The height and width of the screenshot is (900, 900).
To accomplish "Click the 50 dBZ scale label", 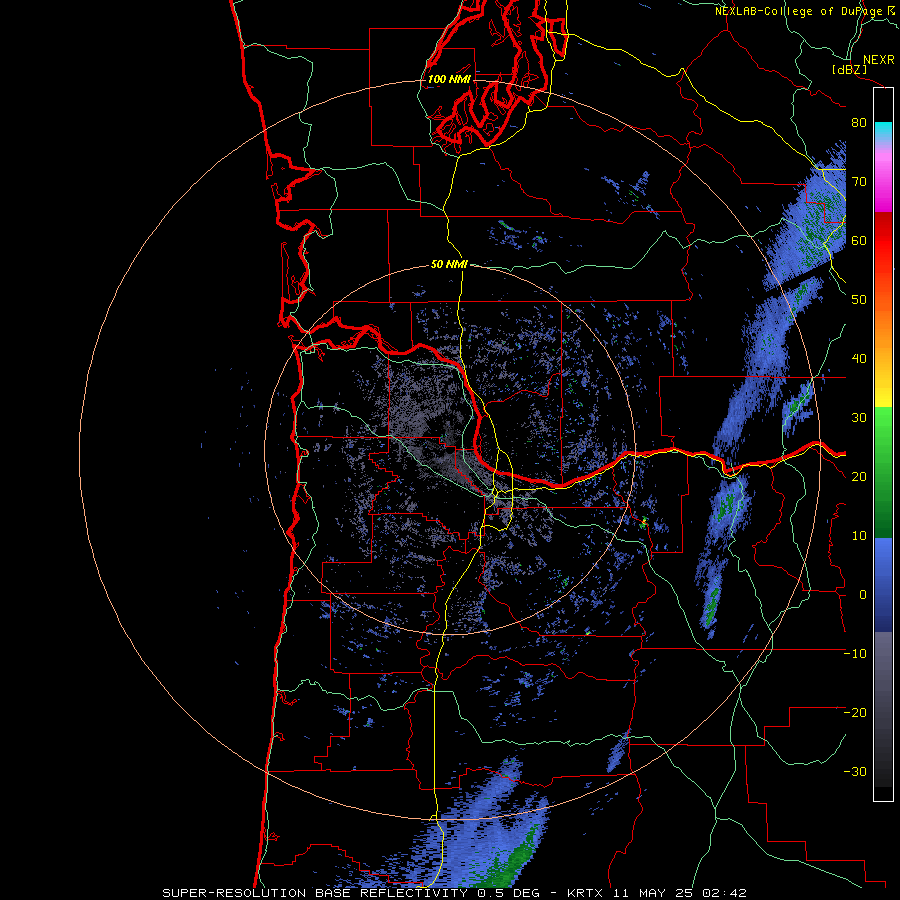I will 859,299.
